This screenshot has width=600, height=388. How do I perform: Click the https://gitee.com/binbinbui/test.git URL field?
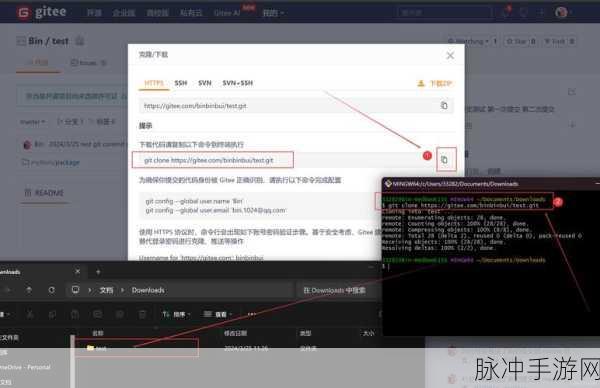(x=296, y=106)
